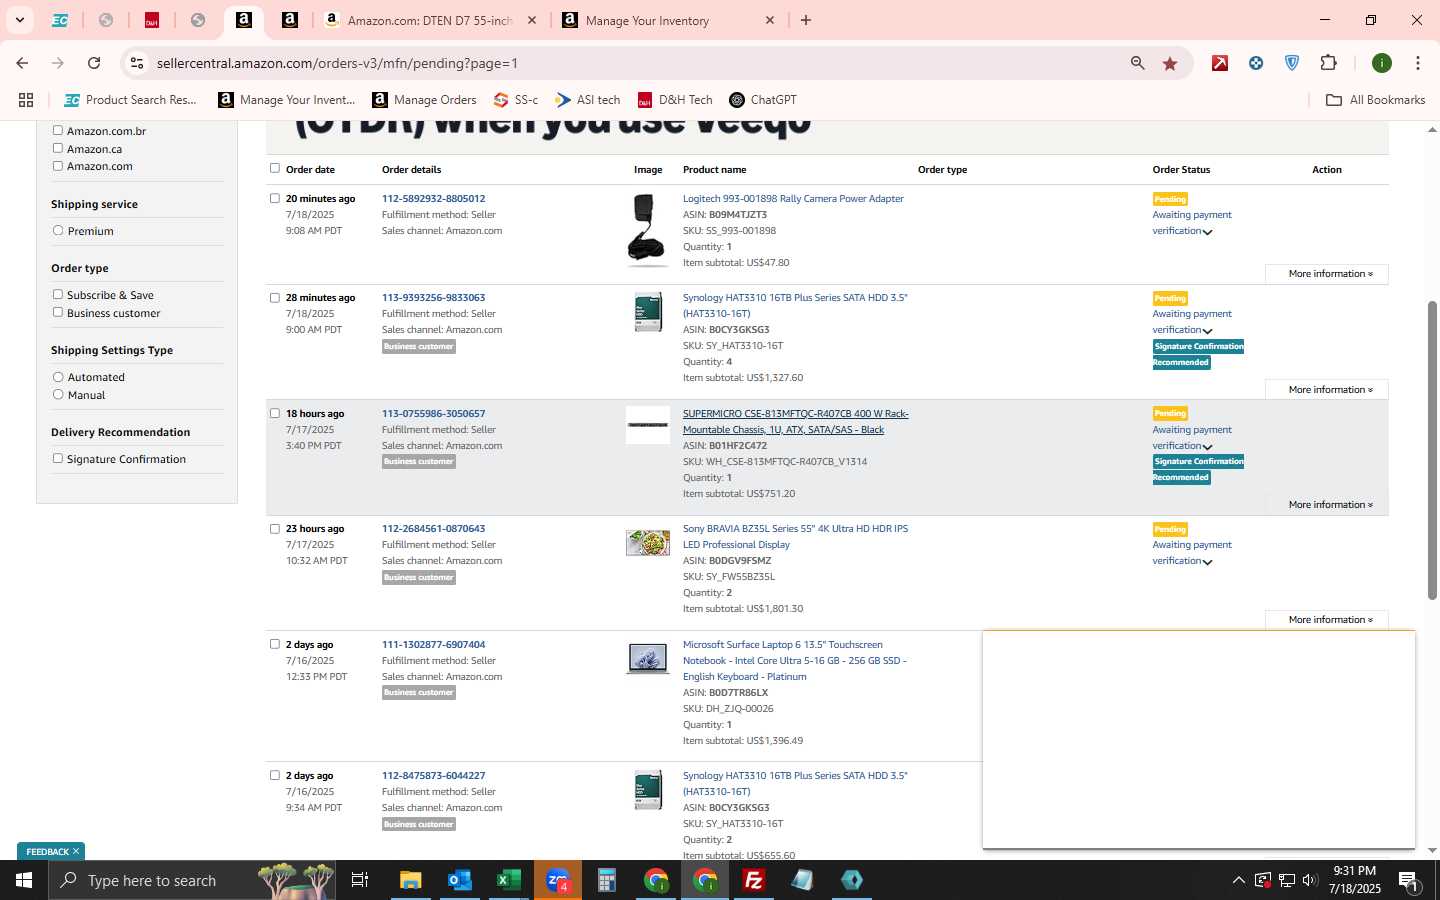Open Outlook from the taskbar
This screenshot has width=1440, height=900.
coord(459,880)
